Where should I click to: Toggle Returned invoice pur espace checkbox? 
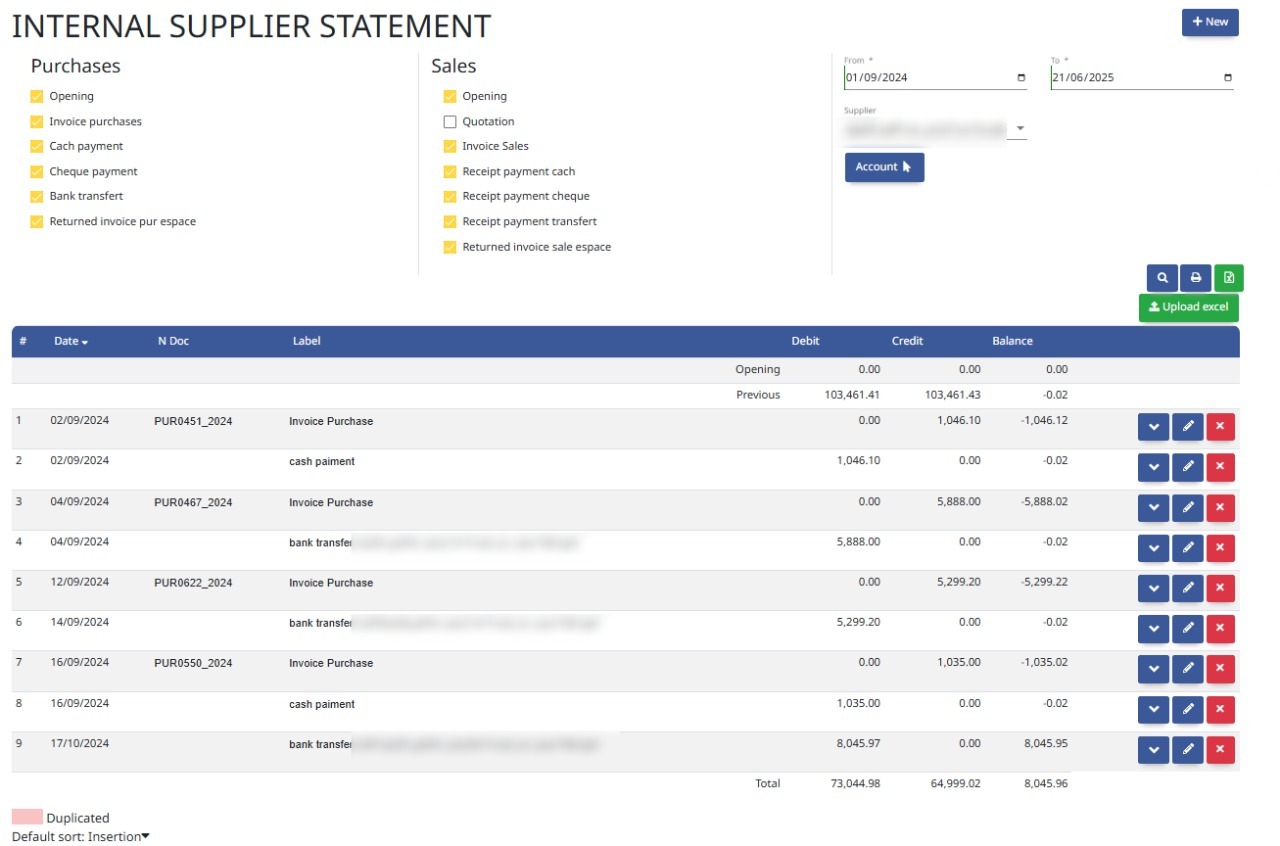pyautogui.click(x=37, y=222)
